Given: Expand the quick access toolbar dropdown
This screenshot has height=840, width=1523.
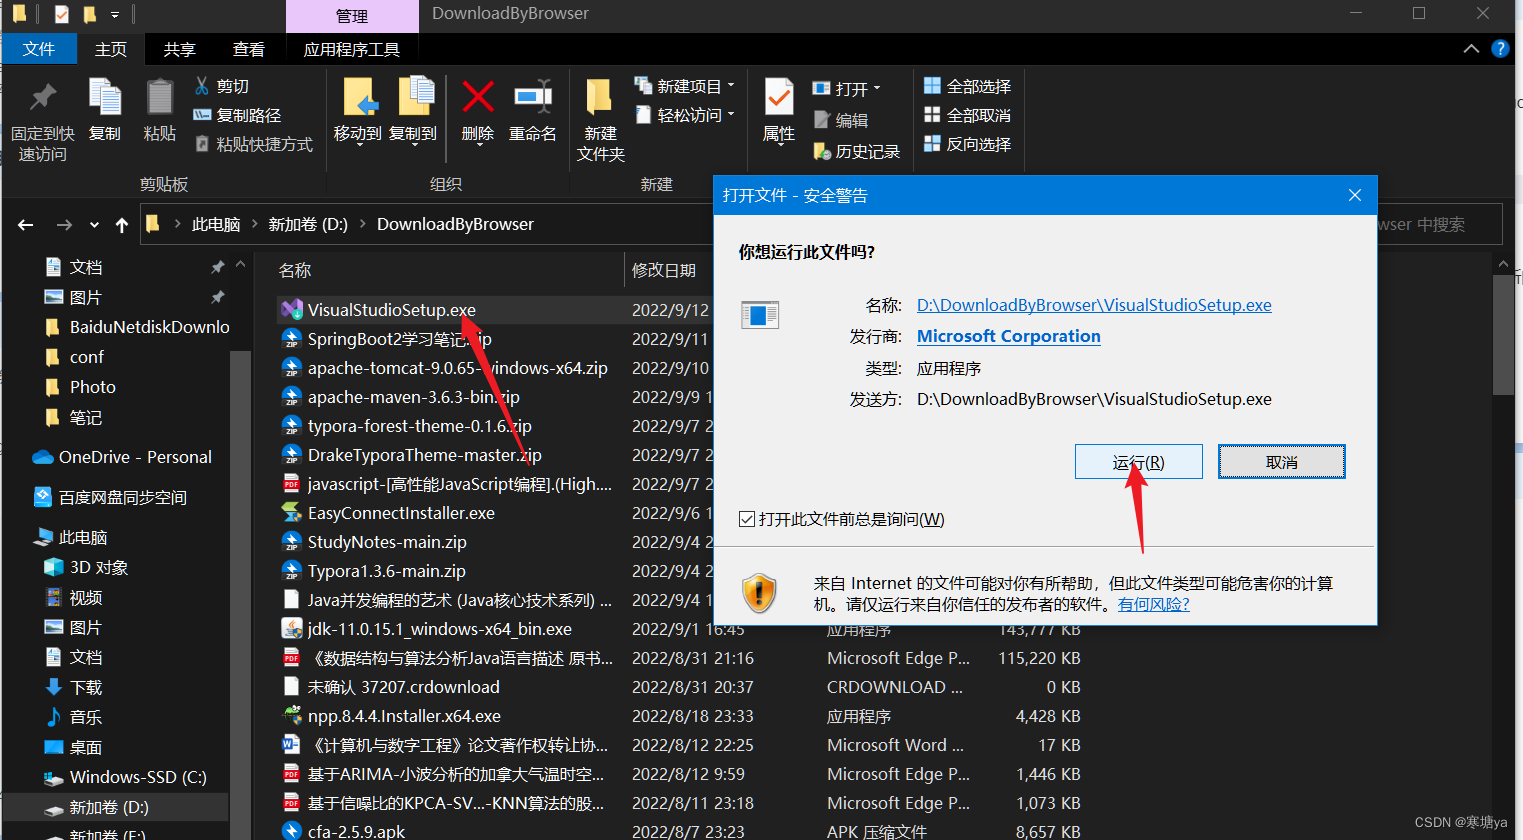Looking at the screenshot, I should [x=115, y=14].
